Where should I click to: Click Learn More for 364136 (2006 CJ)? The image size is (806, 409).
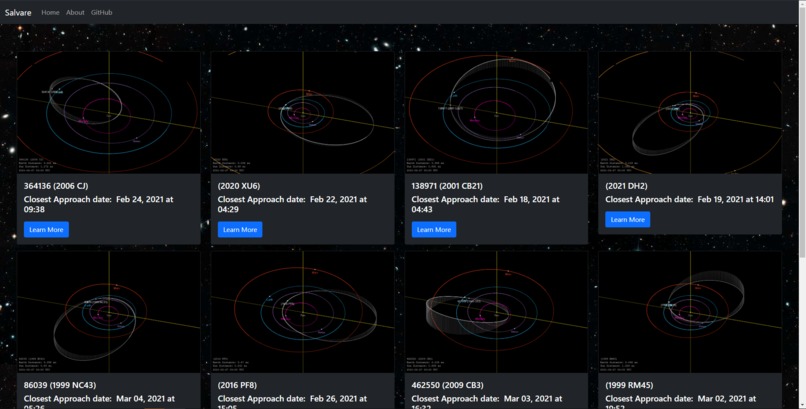point(46,230)
